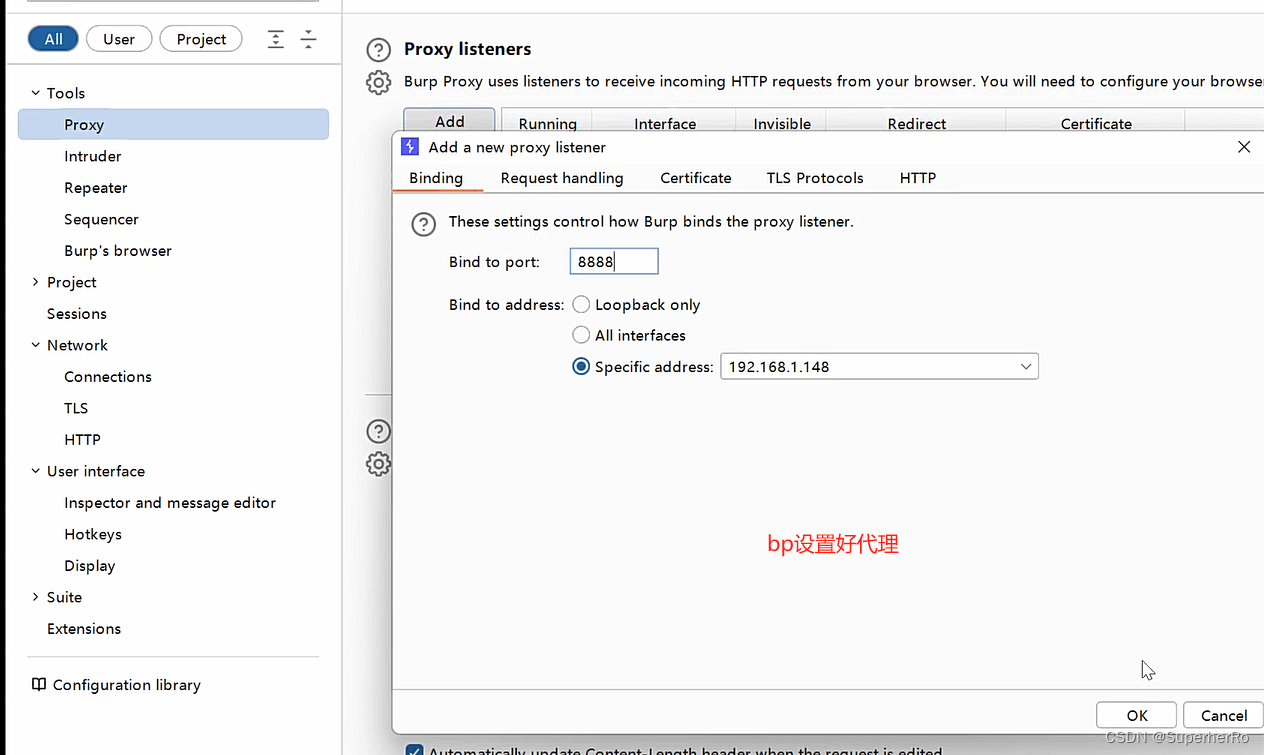Click the Running column header
The image size is (1264, 755).
pyautogui.click(x=548, y=123)
